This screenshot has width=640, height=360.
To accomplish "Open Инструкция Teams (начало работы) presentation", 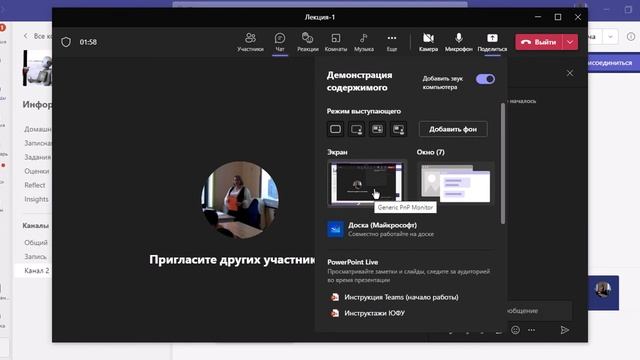I will [x=394, y=297].
